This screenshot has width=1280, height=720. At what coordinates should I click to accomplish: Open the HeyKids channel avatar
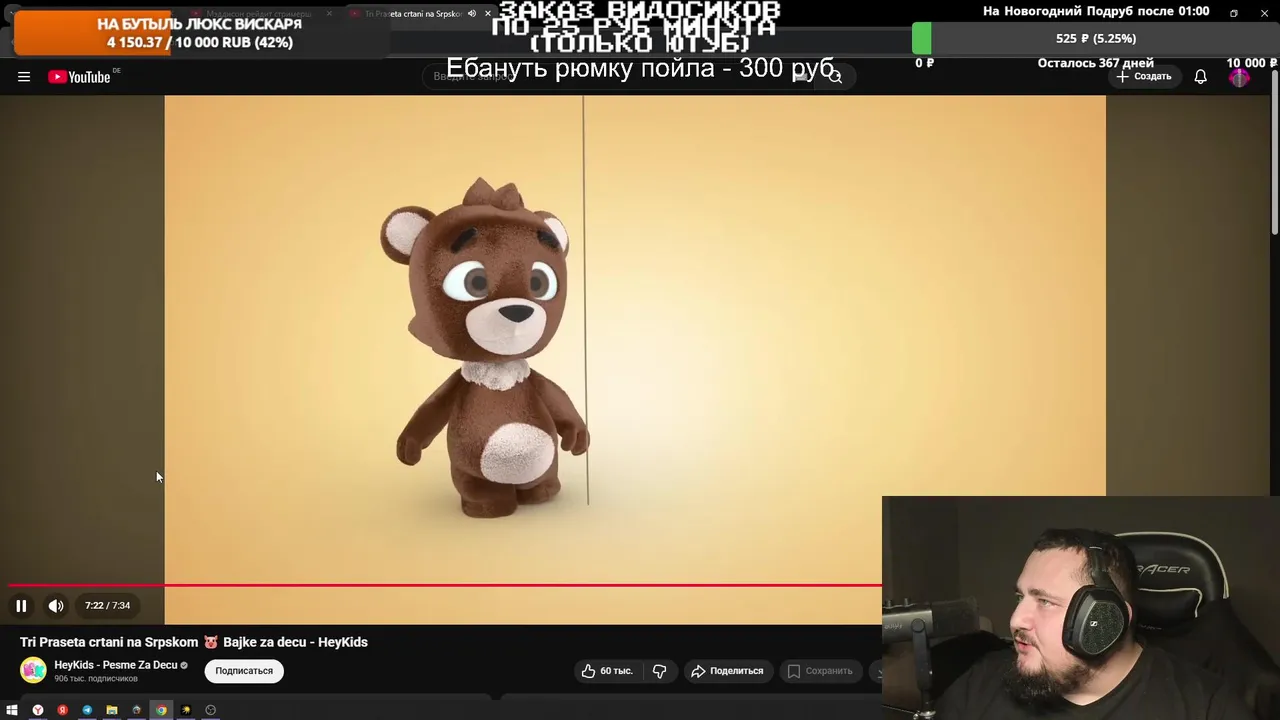34,671
